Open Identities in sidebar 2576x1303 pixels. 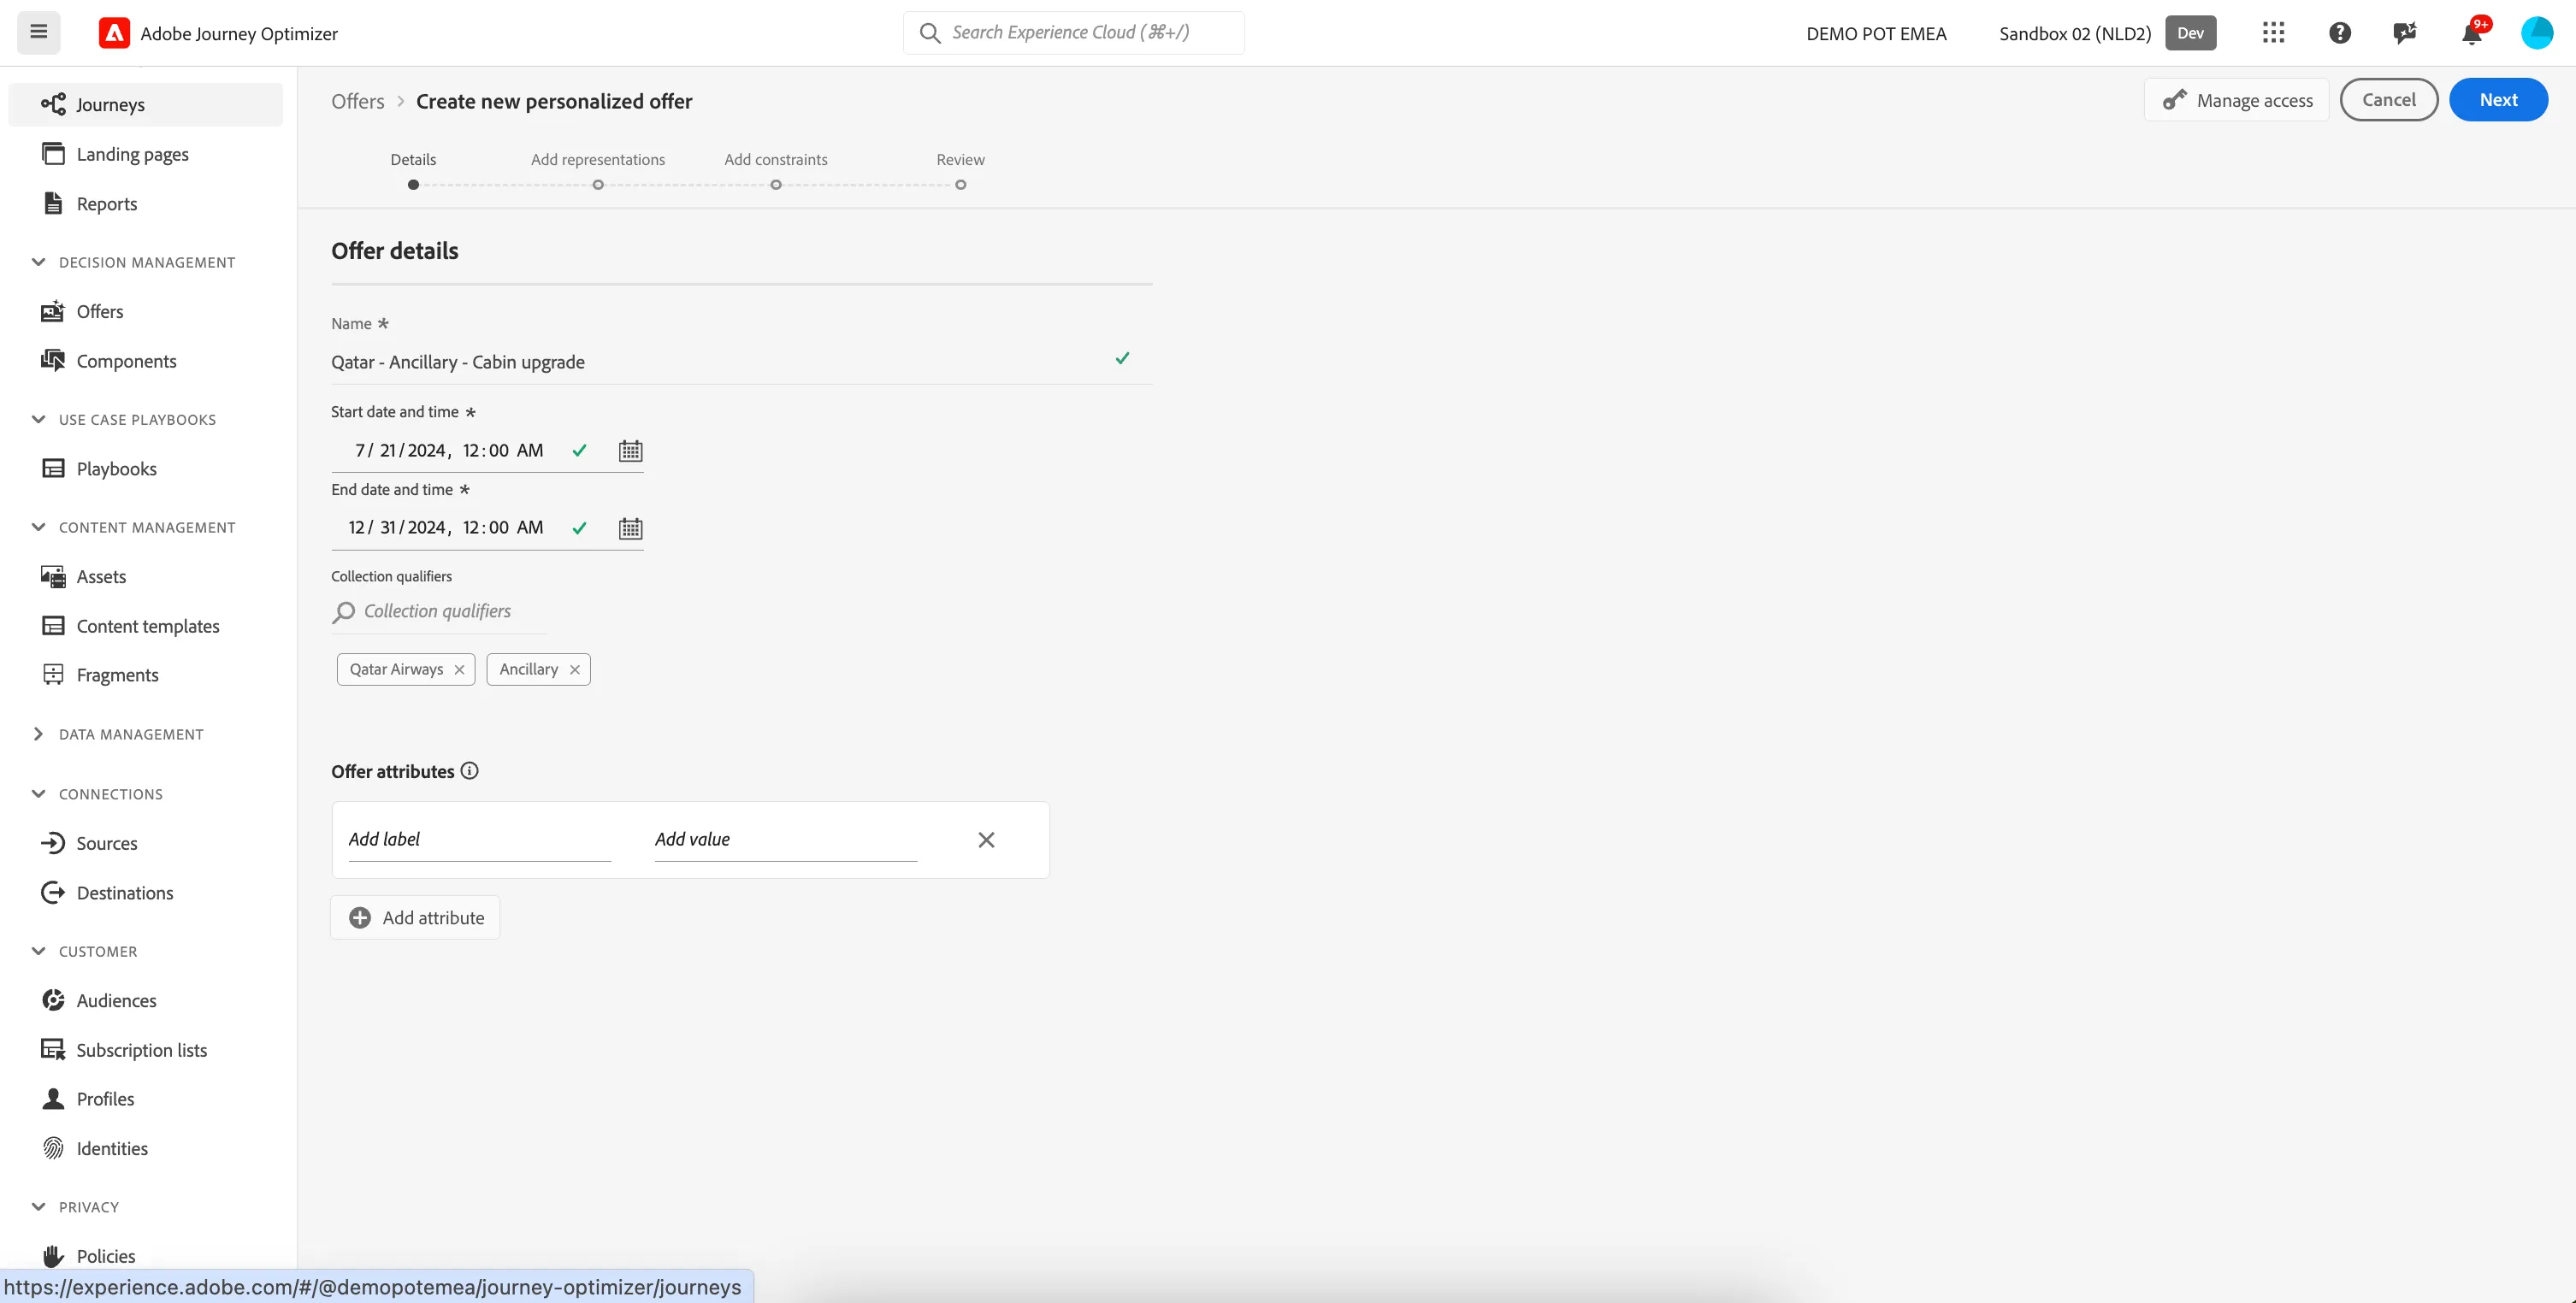click(146, 1149)
